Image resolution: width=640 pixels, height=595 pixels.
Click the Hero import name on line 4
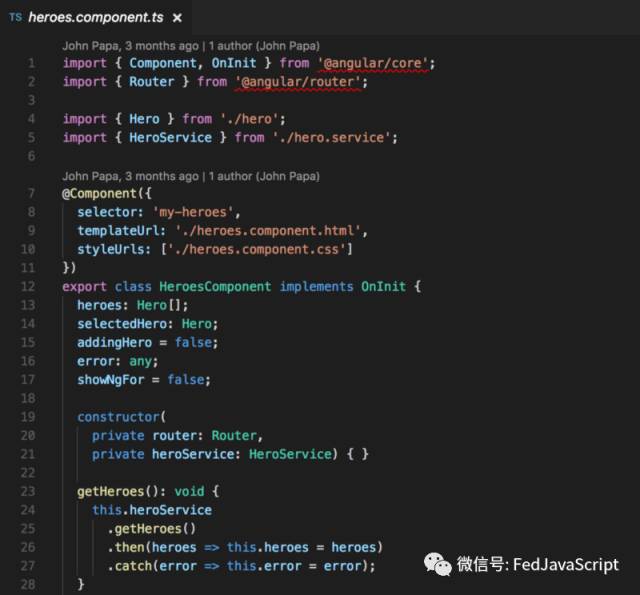tap(144, 119)
